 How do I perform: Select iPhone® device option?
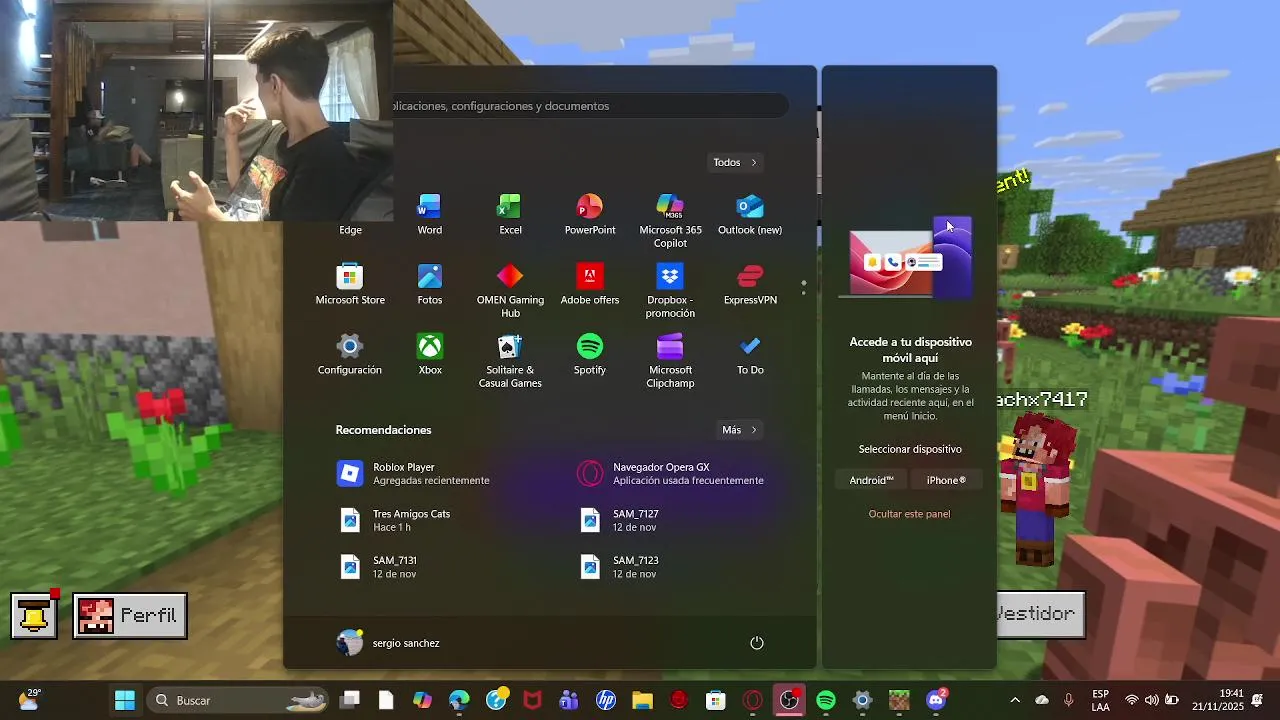(946, 480)
